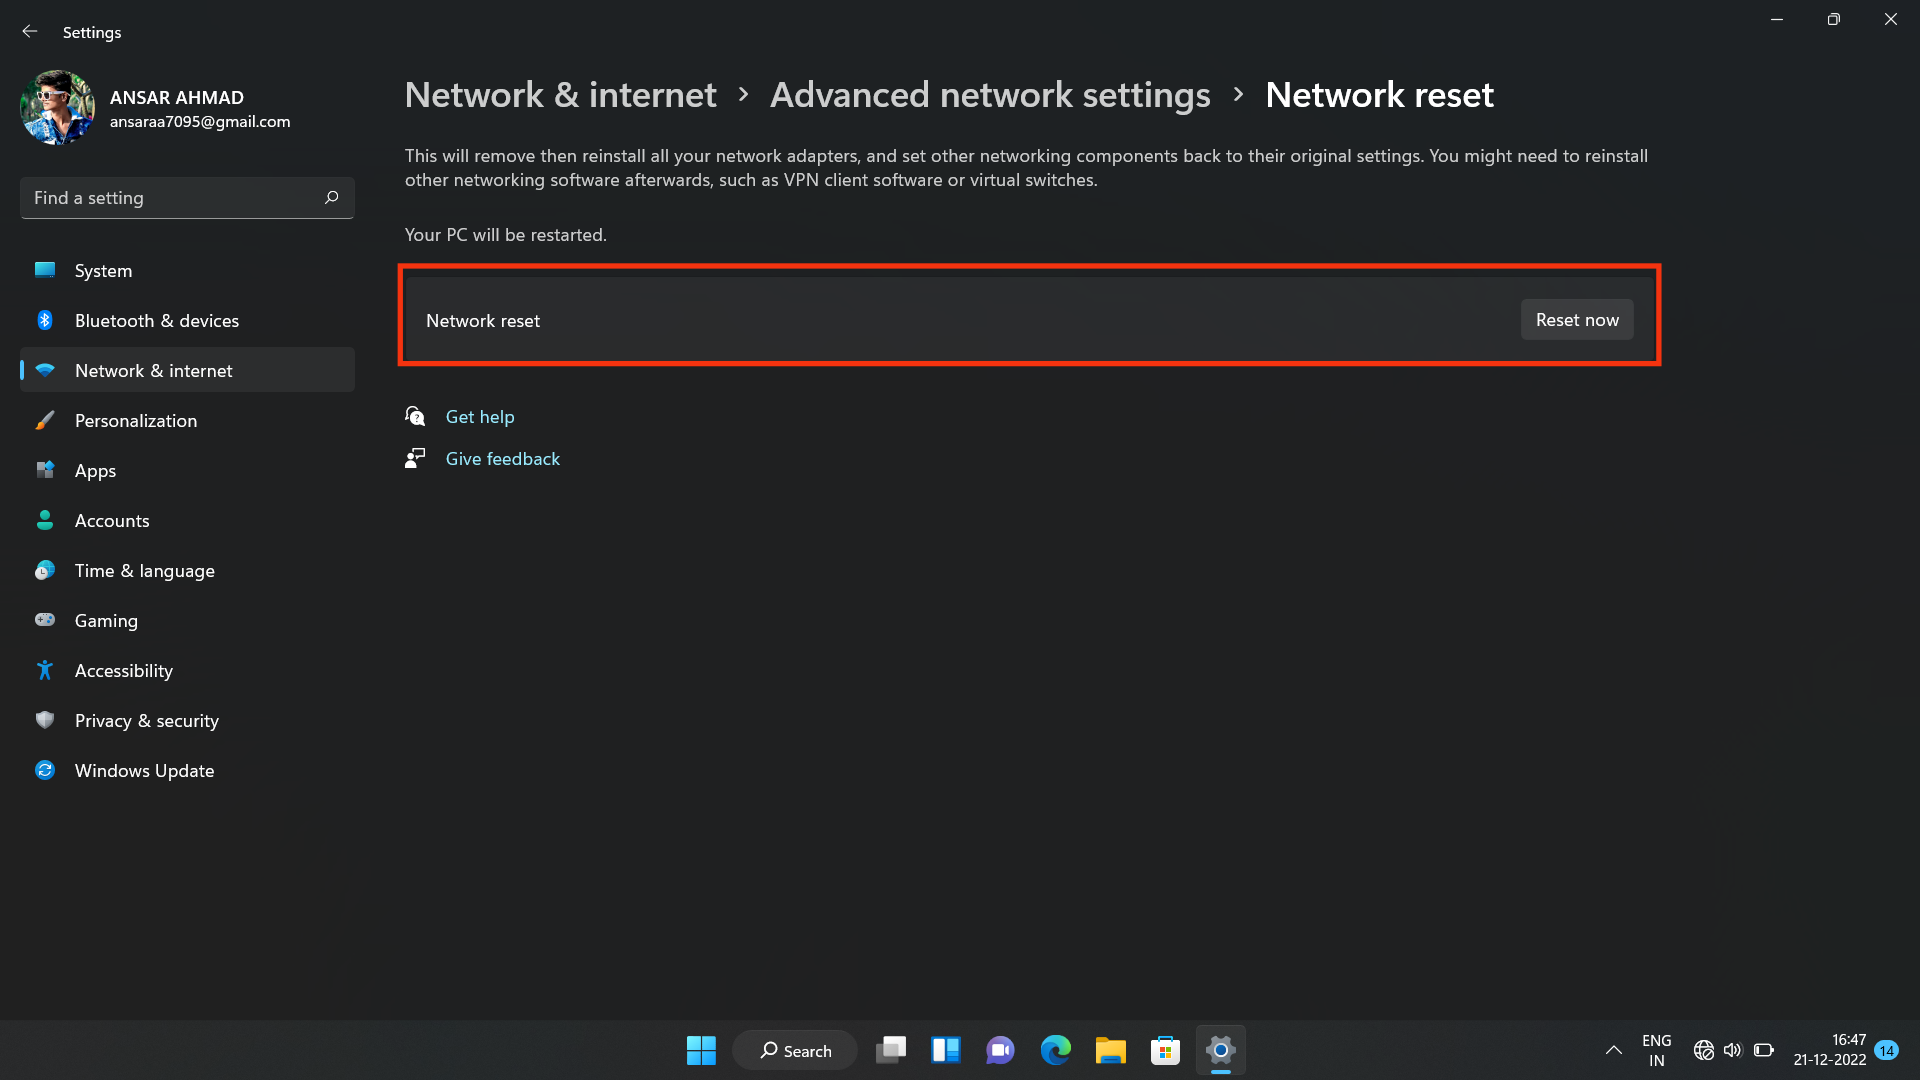The width and height of the screenshot is (1920, 1080).
Task: Open the Bluetooth & devices settings page
Action: pyautogui.click(x=156, y=320)
